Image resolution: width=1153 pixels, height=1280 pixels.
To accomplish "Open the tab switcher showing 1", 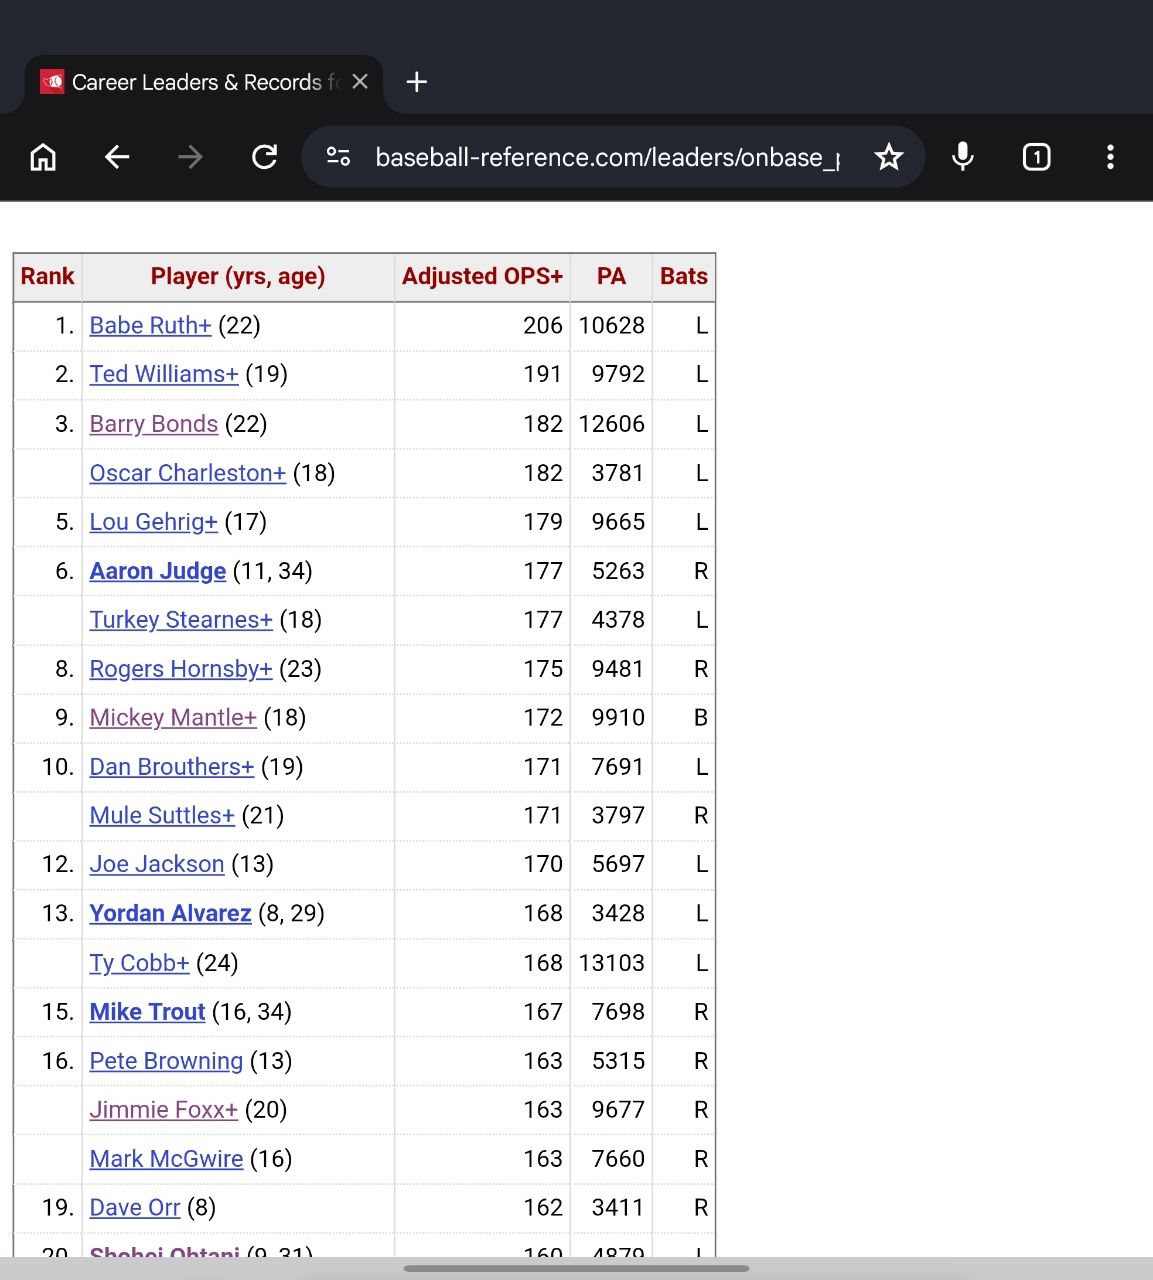I will 1037,157.
